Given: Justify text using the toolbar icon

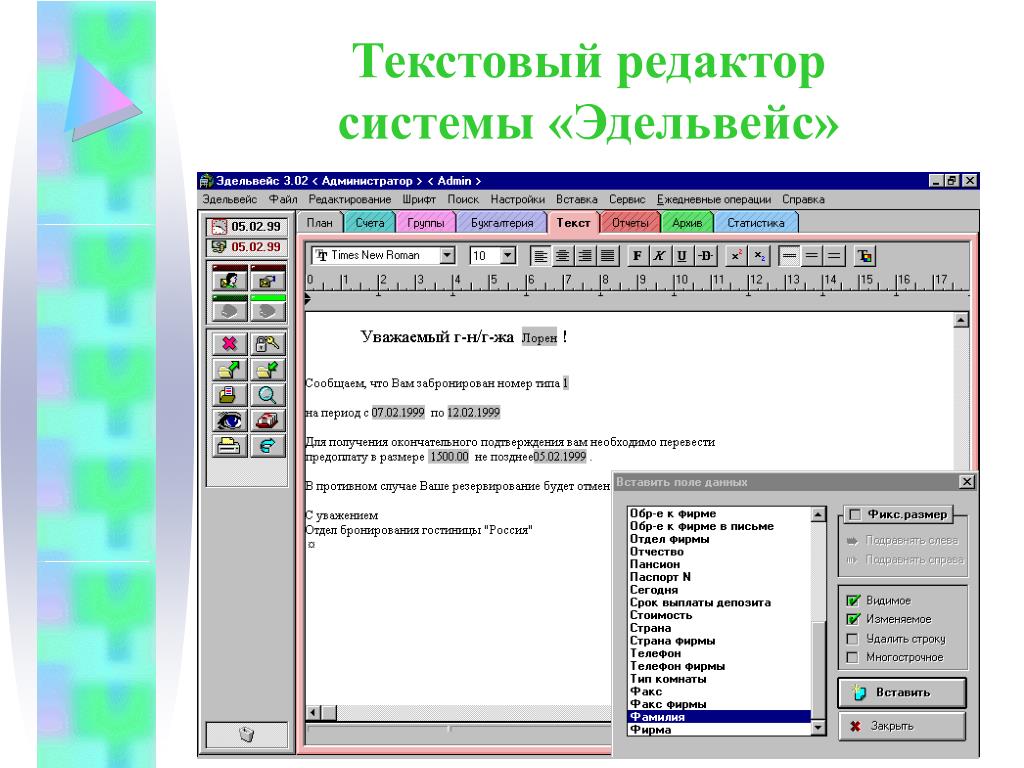Looking at the screenshot, I should 607,256.
